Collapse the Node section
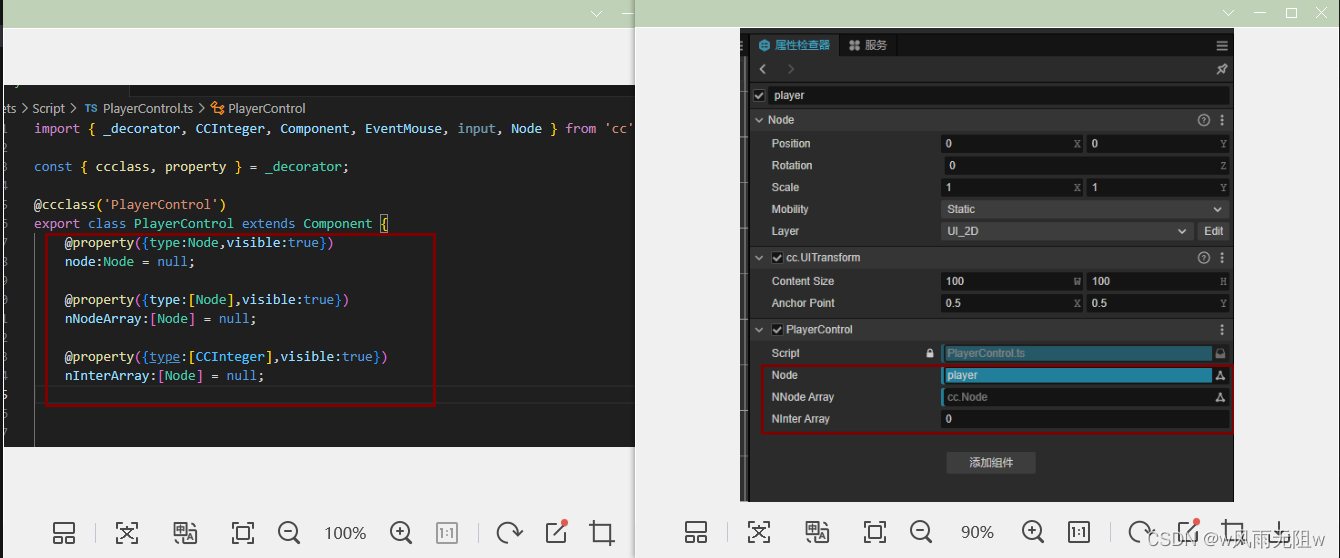Screen dimensions: 1340x558 (760, 120)
